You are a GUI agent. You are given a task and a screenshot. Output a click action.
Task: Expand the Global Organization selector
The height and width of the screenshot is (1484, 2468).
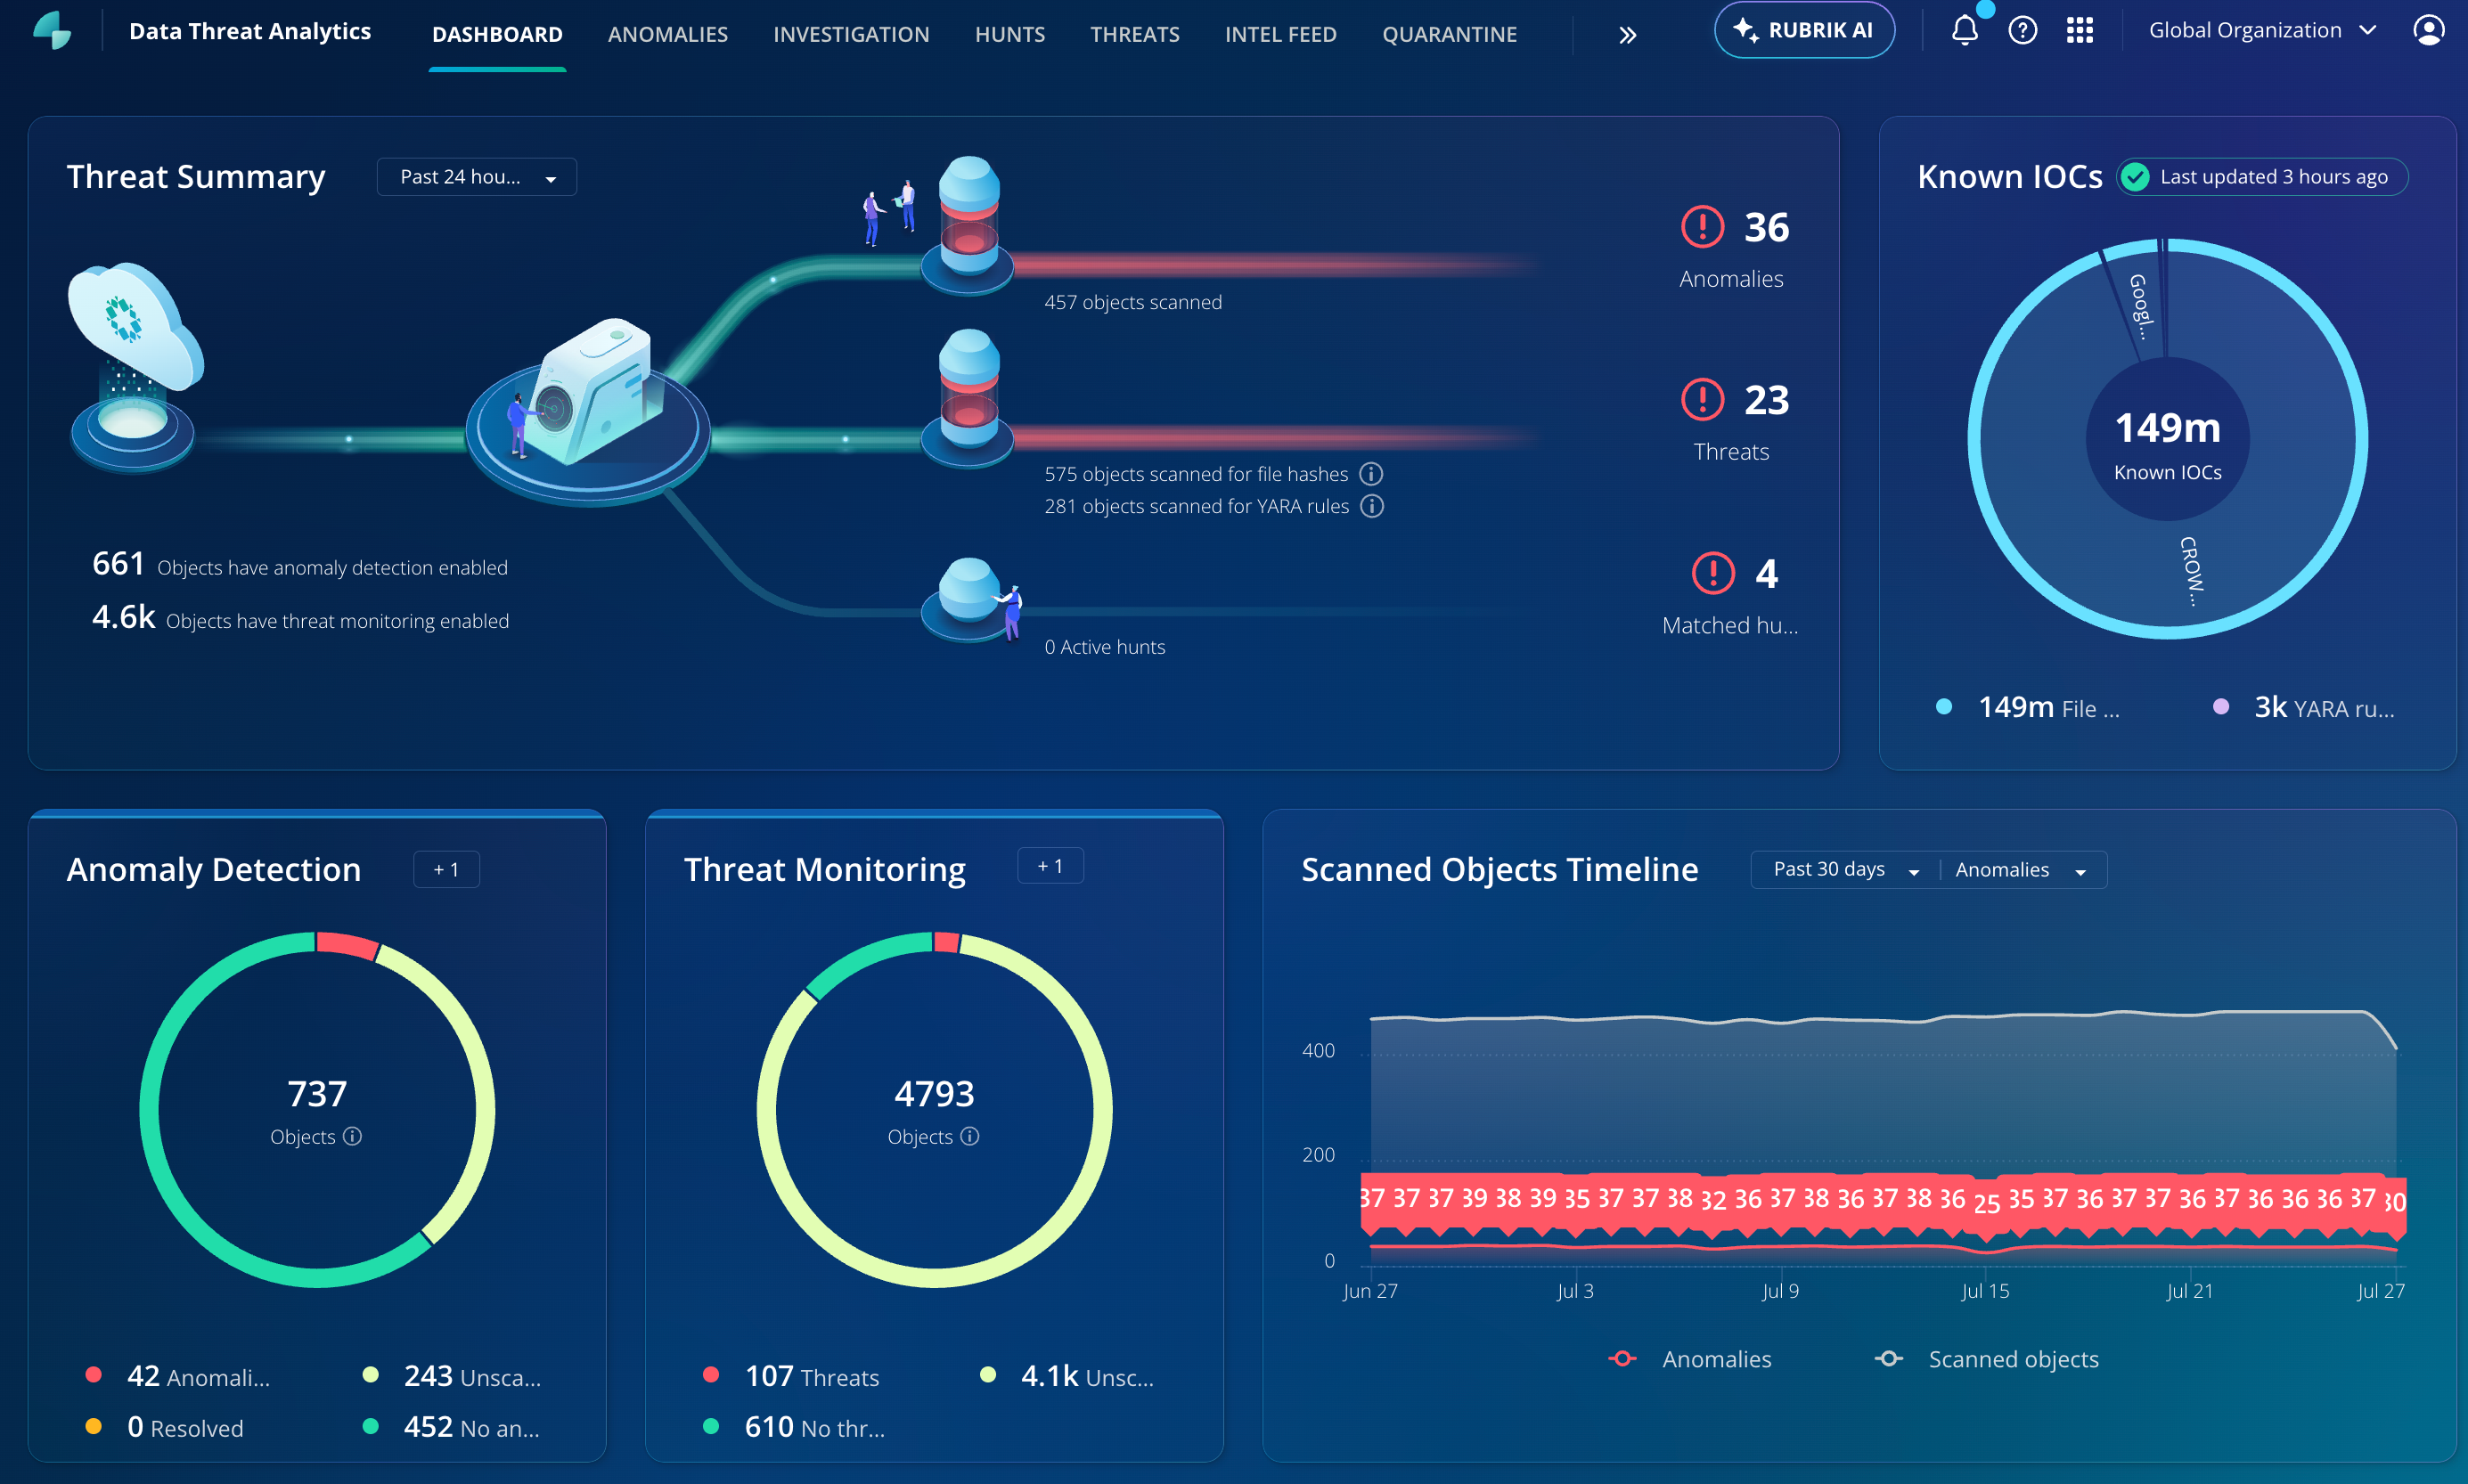click(x=2262, y=31)
